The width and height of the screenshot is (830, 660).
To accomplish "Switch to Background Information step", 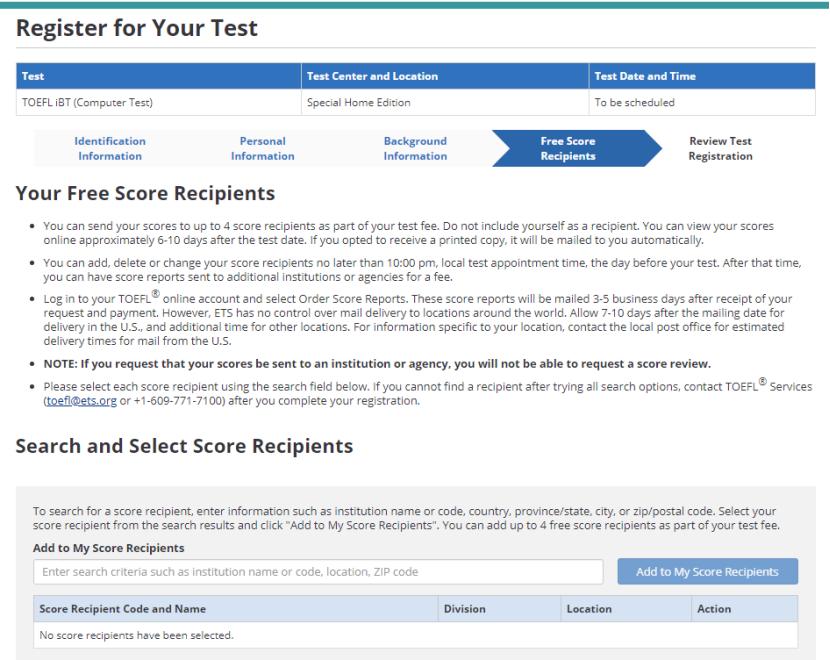I will coord(415,149).
